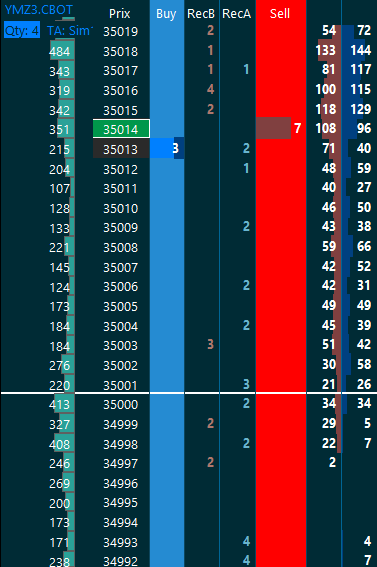Click ask volume 66 at 35008

point(364,246)
